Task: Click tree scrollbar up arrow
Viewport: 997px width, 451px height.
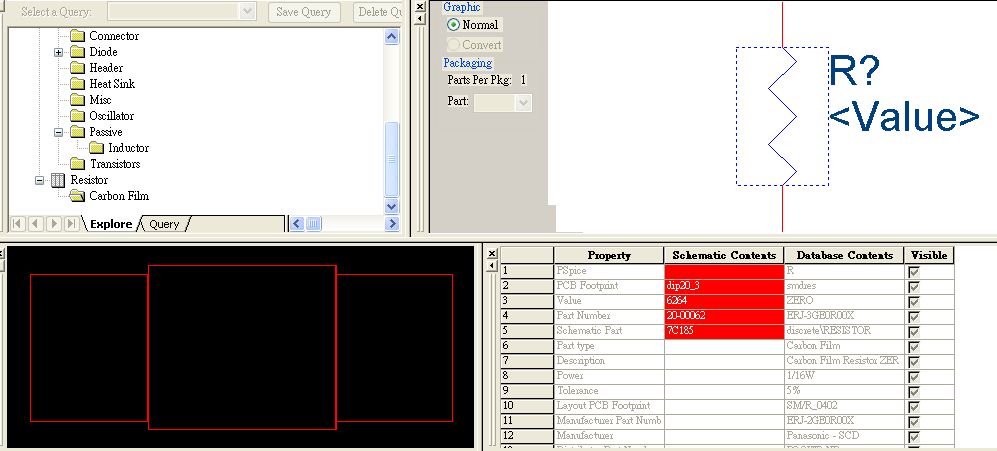Action: click(x=392, y=37)
